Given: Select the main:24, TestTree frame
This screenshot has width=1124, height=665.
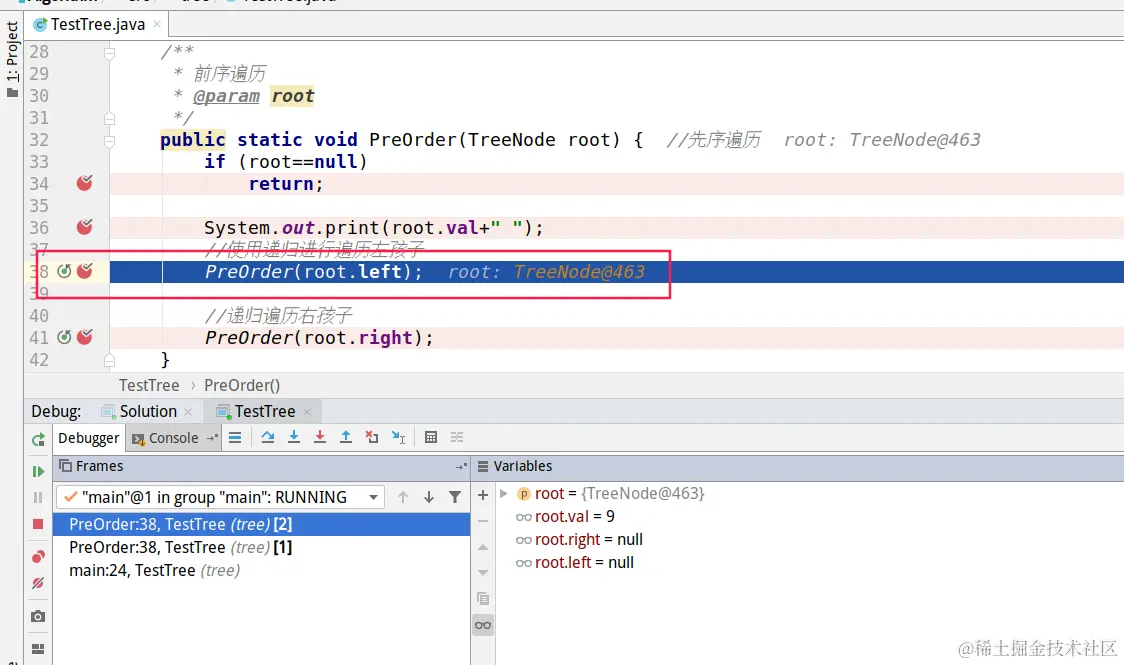Looking at the screenshot, I should coord(262,570).
